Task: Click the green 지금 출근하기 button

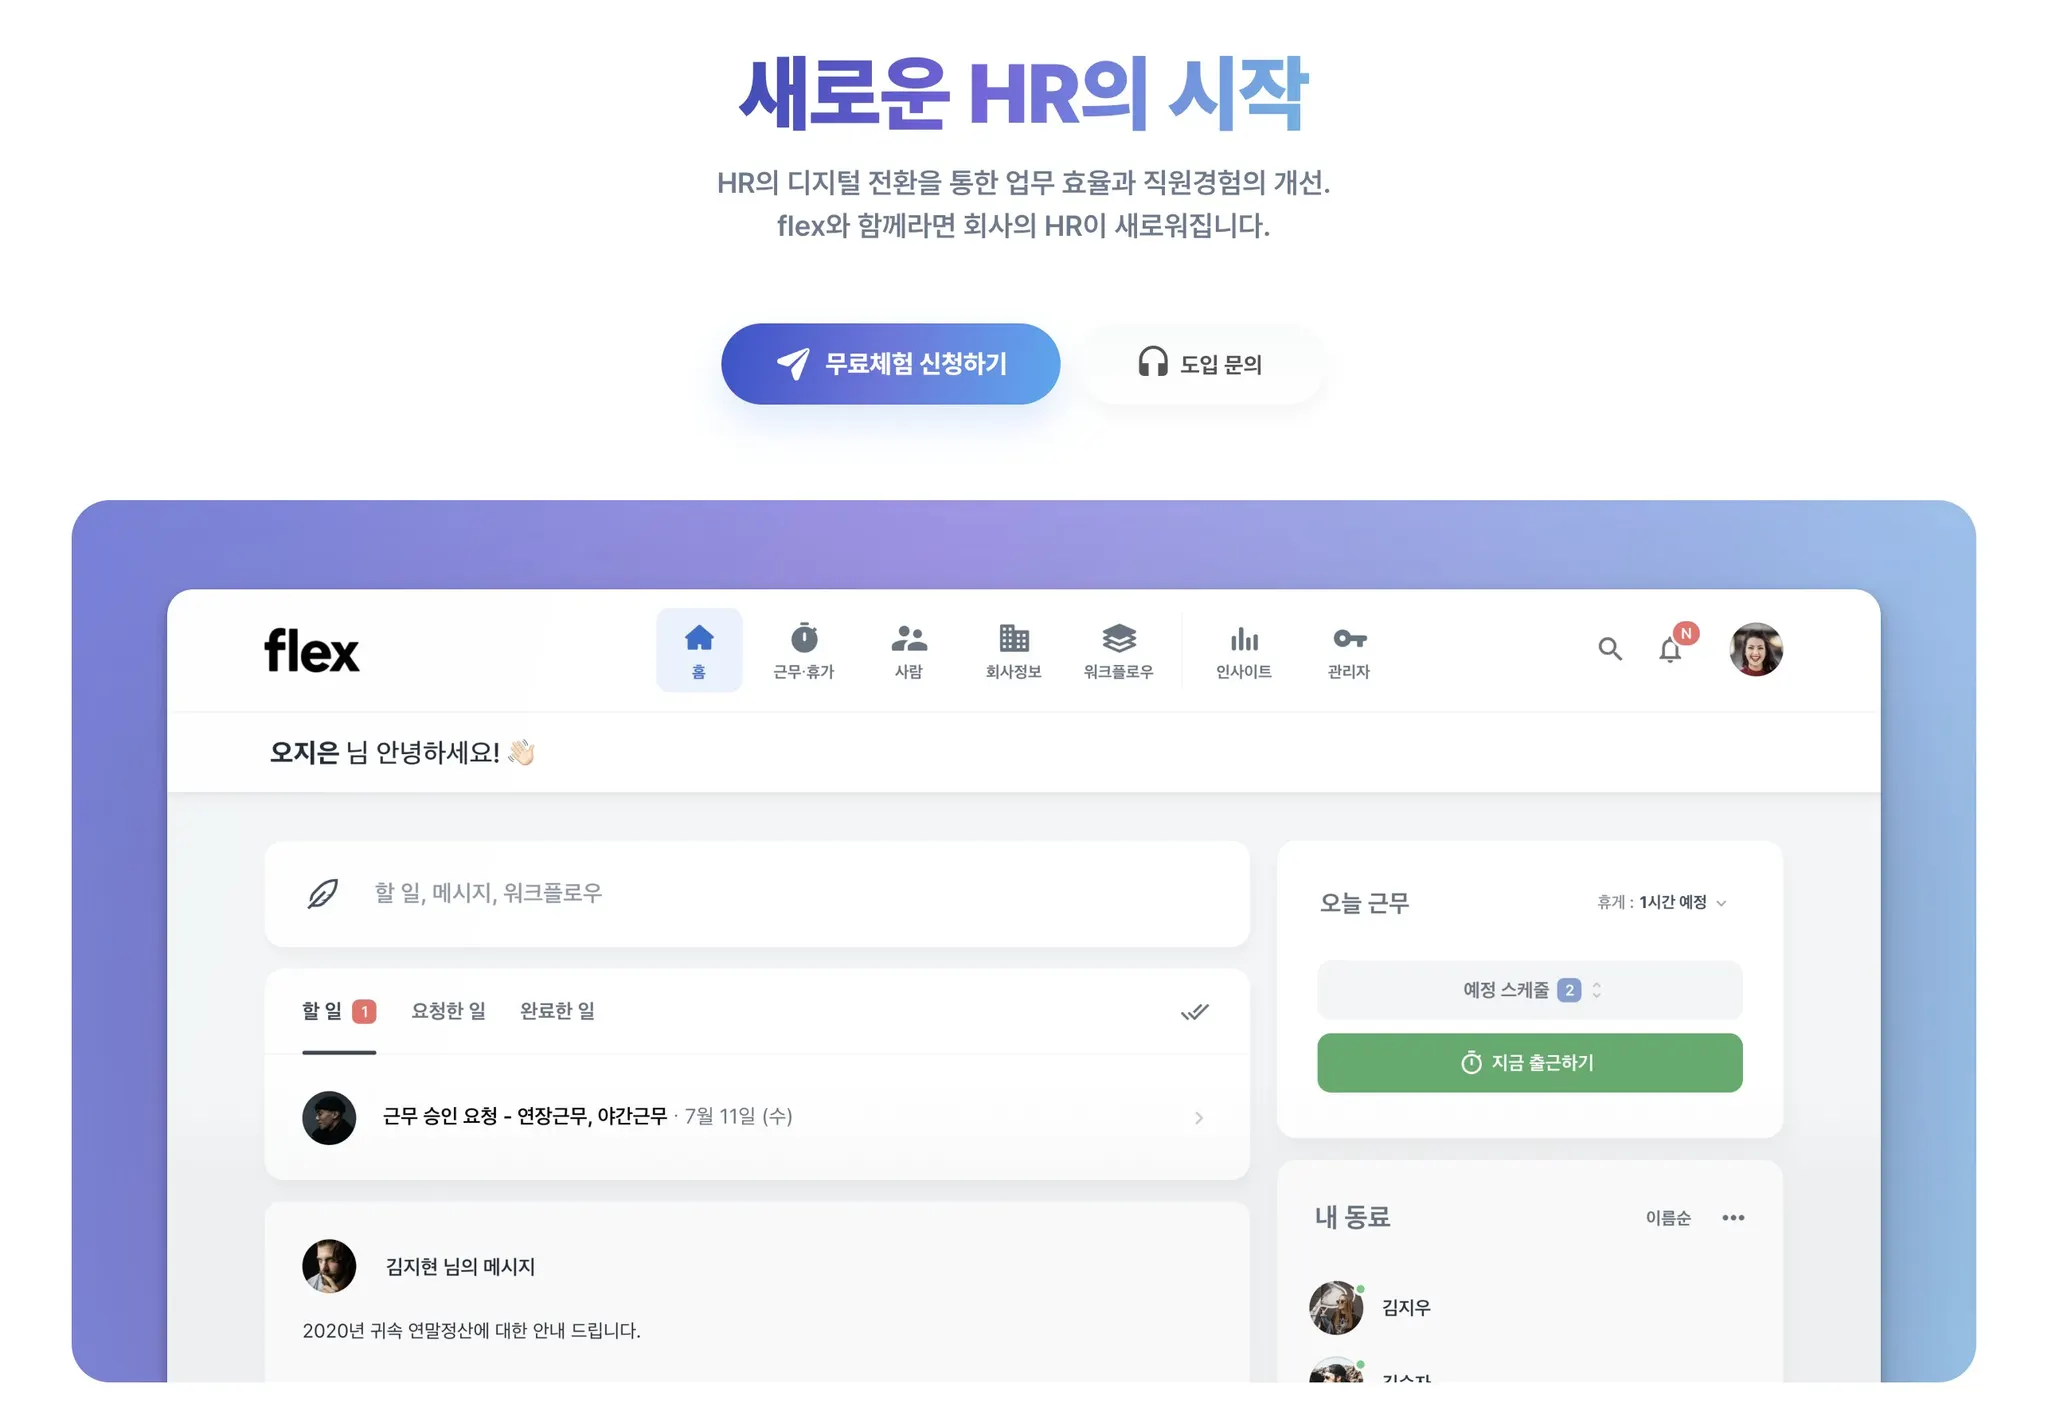Action: [1530, 1063]
